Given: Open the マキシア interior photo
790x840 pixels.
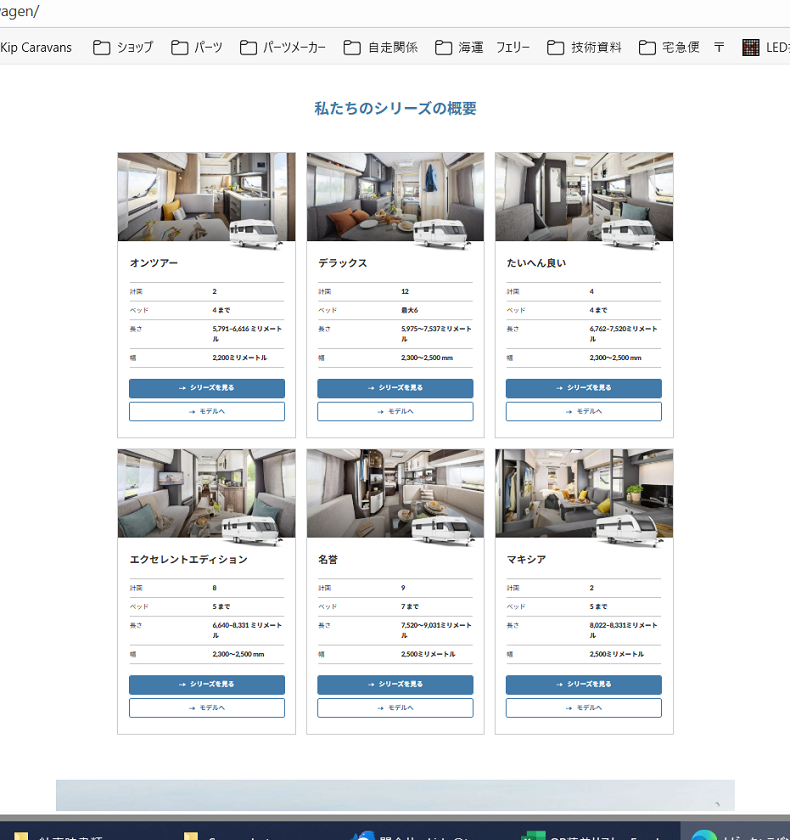Looking at the screenshot, I should (x=584, y=493).
